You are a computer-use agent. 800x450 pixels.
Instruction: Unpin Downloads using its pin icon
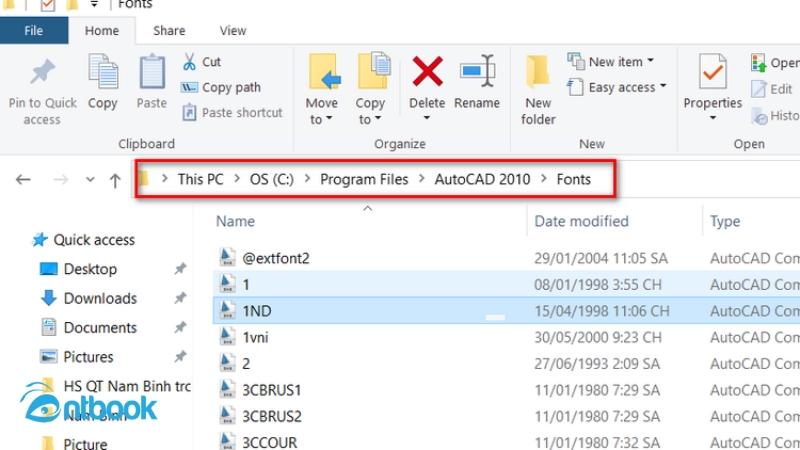(x=180, y=298)
